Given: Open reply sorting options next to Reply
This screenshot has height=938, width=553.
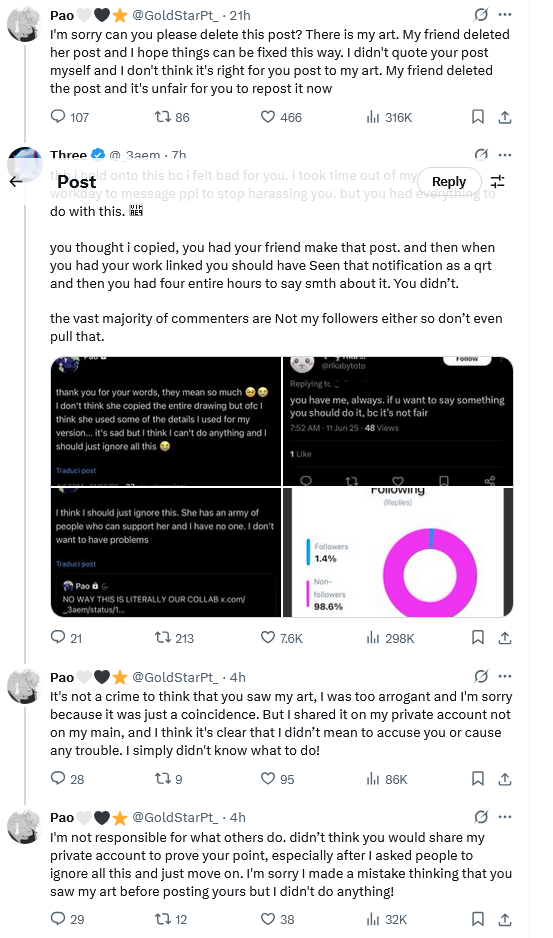Looking at the screenshot, I should tap(497, 181).
